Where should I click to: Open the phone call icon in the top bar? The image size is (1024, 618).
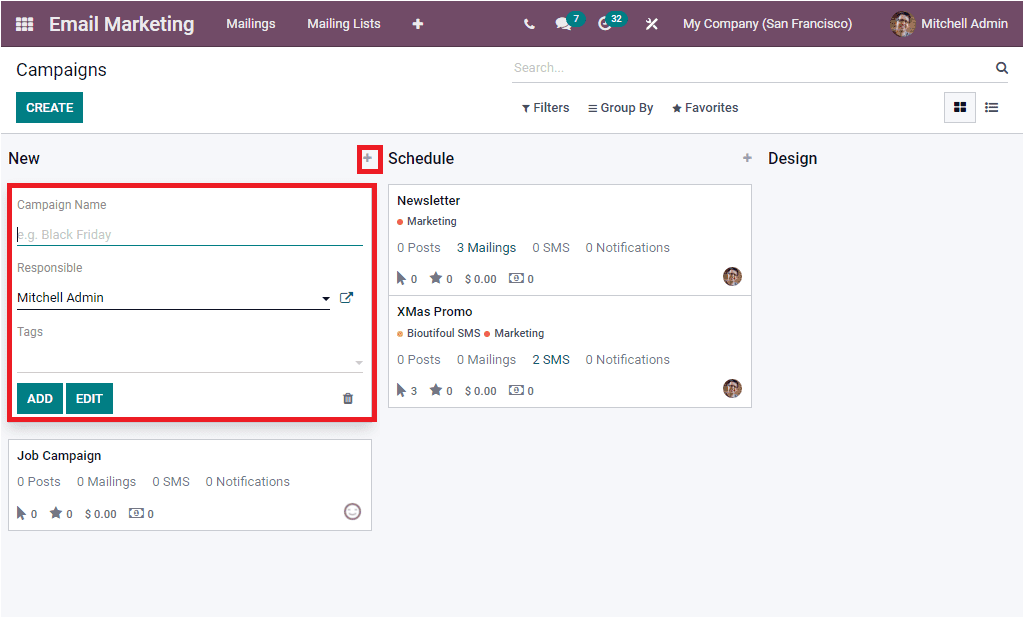point(529,23)
